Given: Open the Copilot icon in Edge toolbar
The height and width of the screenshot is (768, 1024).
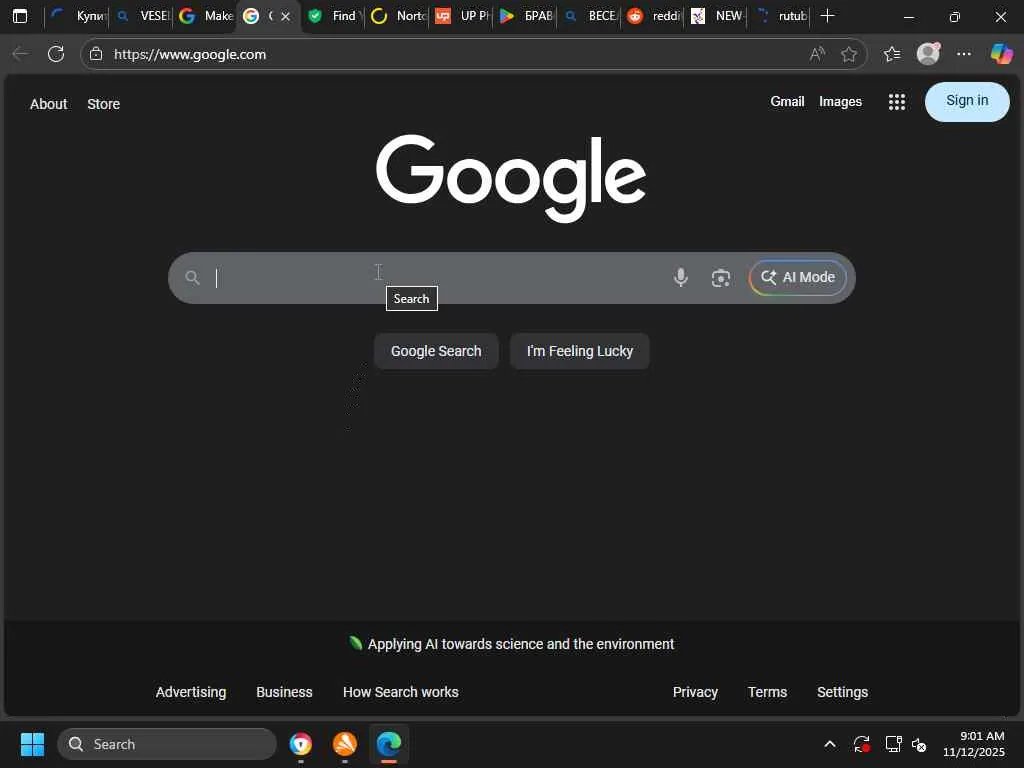Looking at the screenshot, I should coord(1001,54).
